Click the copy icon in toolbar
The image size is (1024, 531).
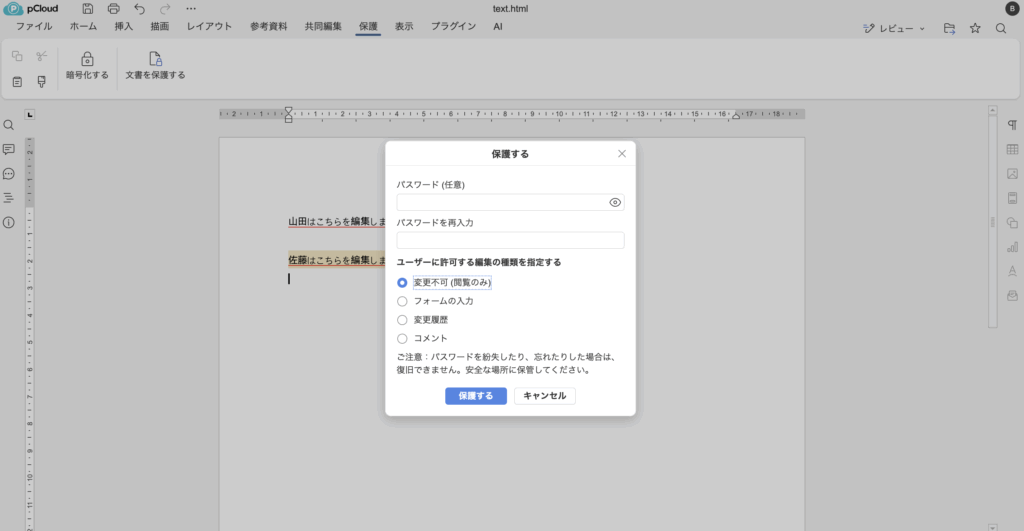coord(17,56)
